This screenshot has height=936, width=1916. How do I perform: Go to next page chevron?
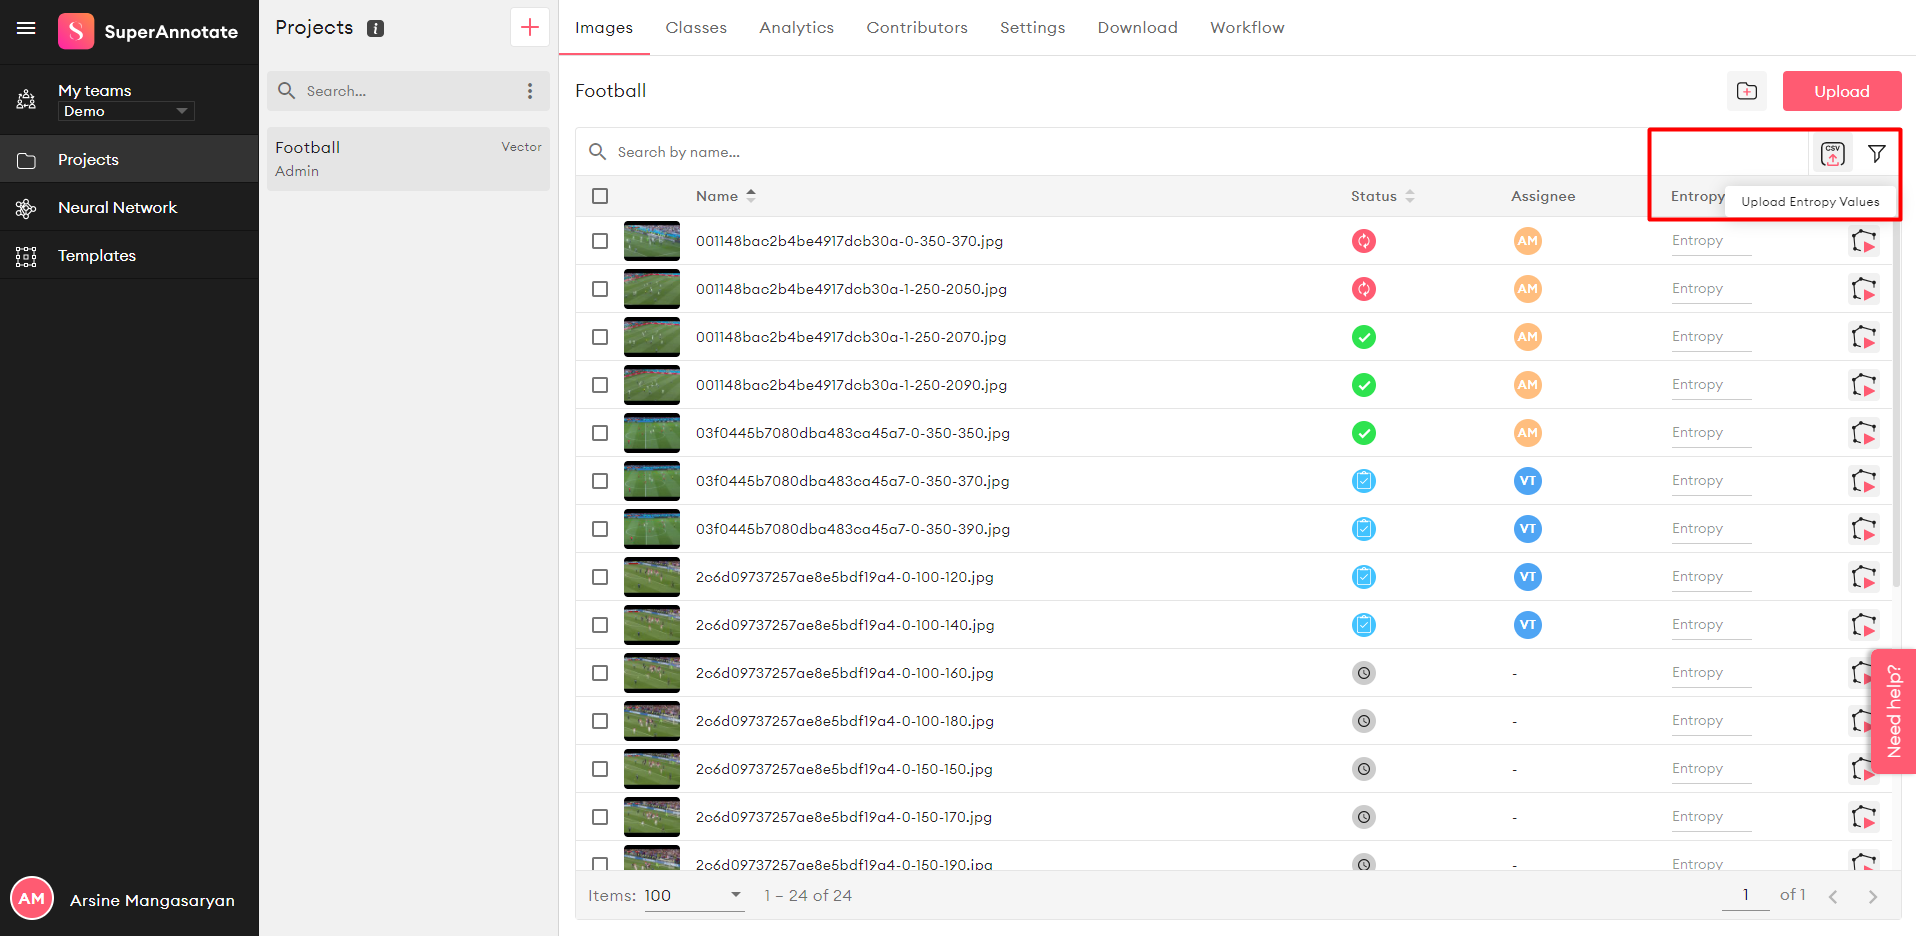tap(1873, 897)
